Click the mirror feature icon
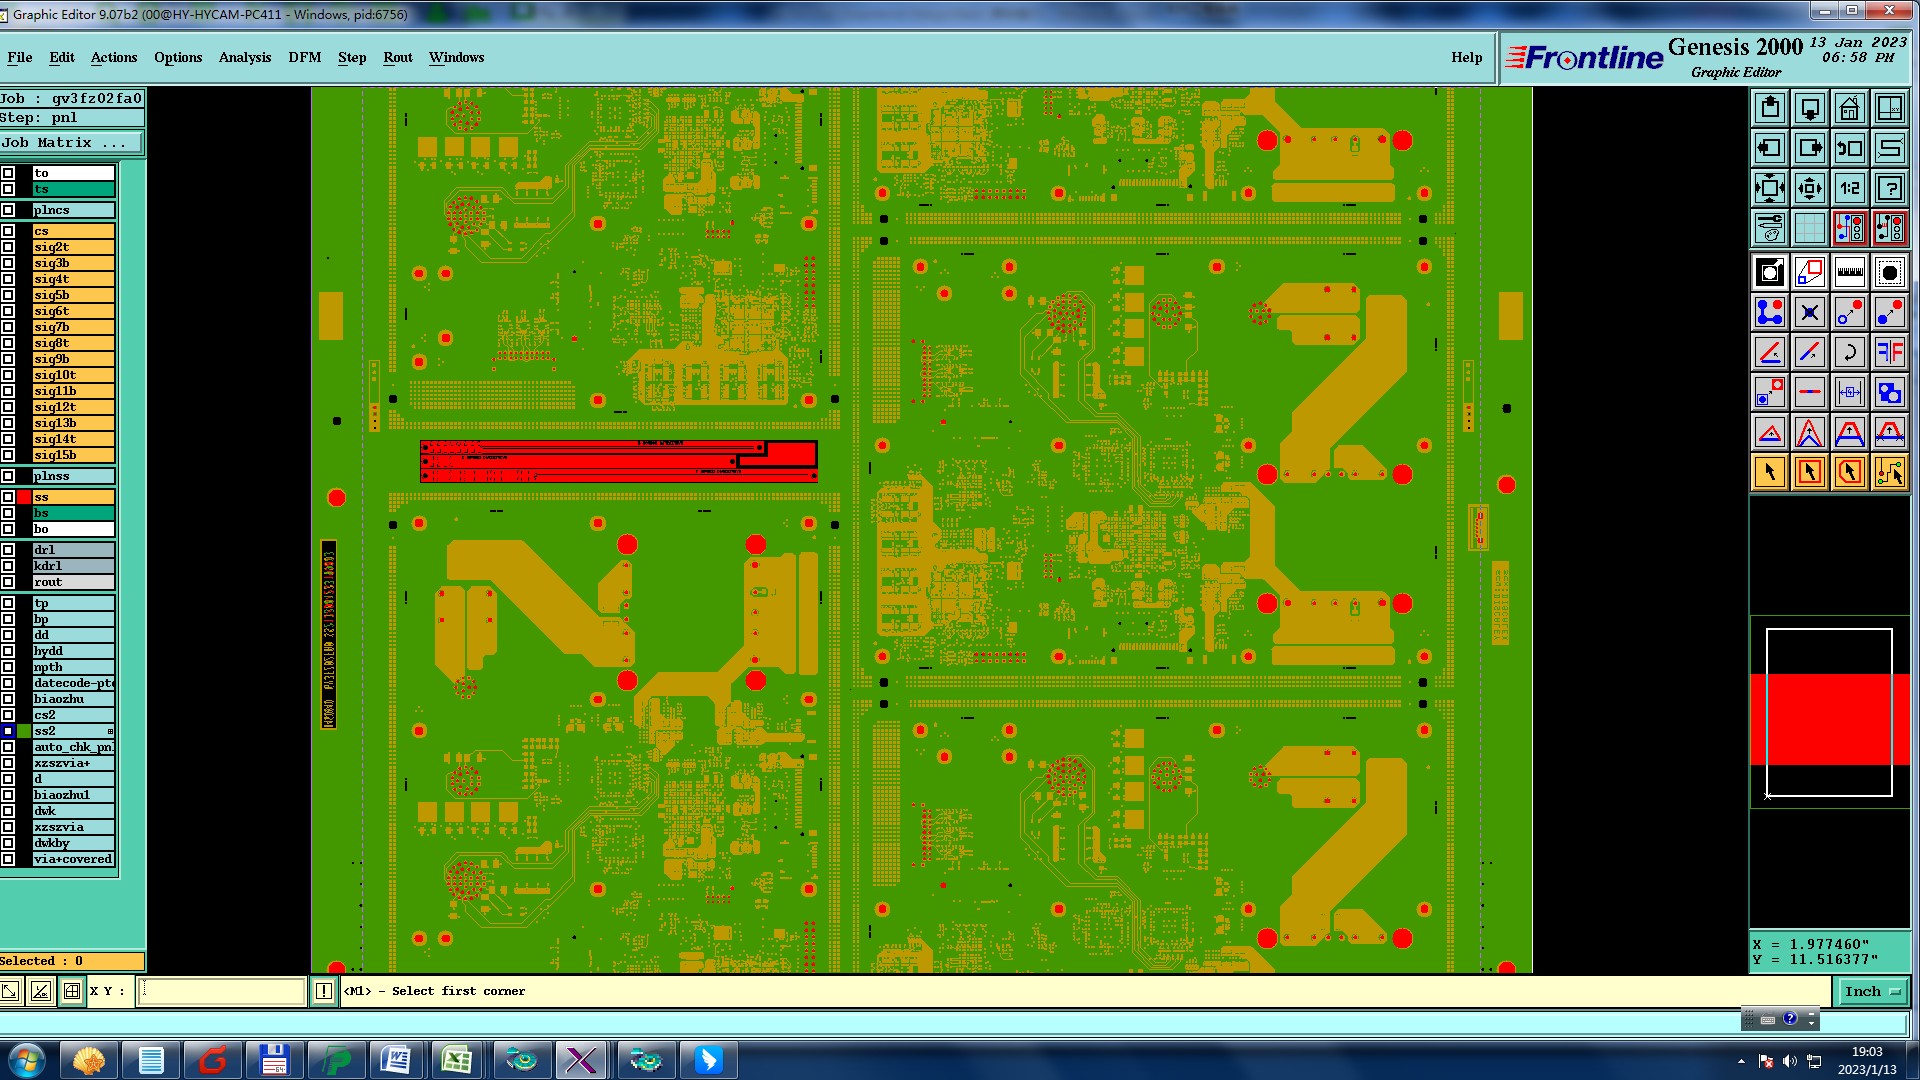 [x=1889, y=352]
